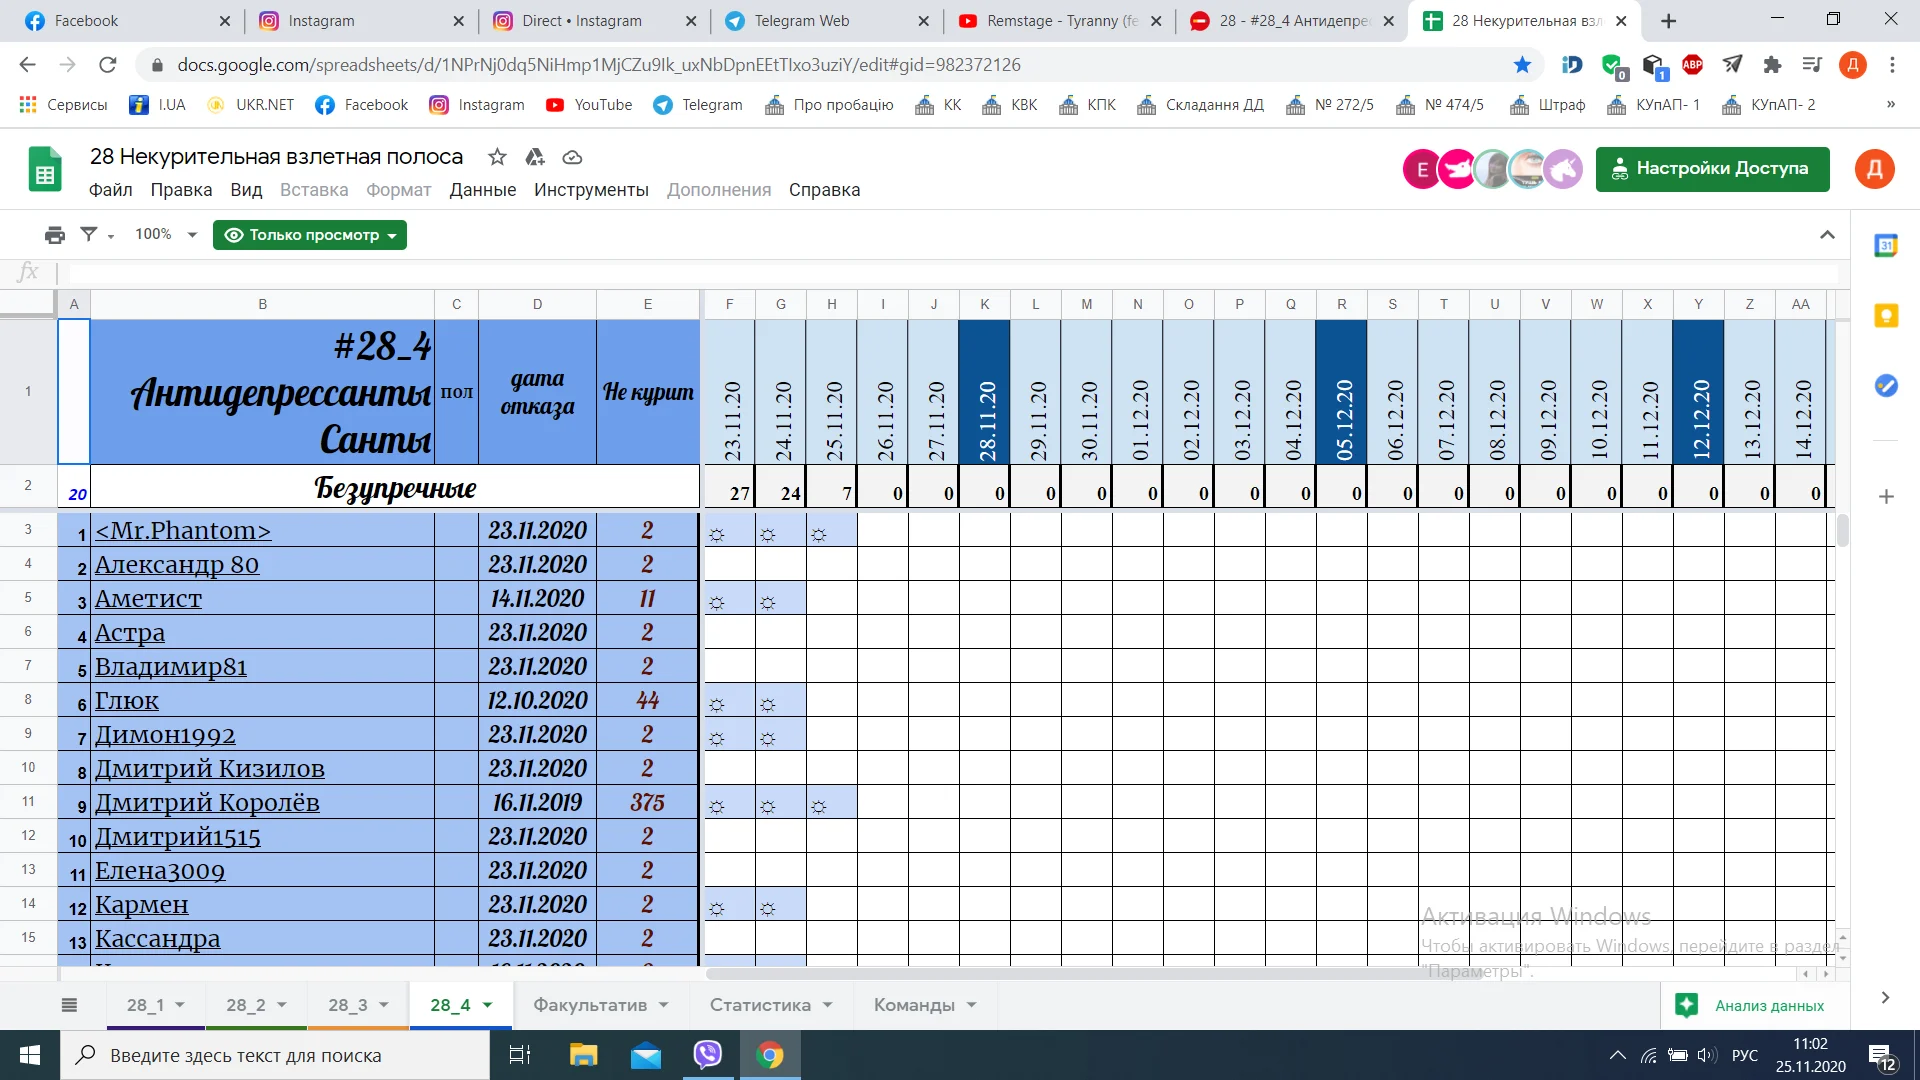The image size is (1920, 1080).
Task: Click the formula bar input field
Action: click(900, 272)
